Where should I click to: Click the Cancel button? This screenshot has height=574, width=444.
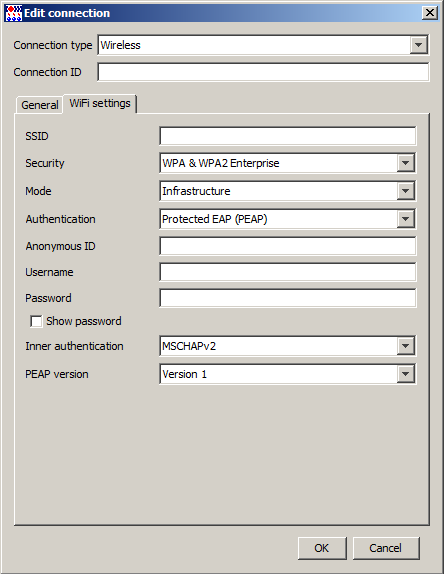[x=386, y=548]
